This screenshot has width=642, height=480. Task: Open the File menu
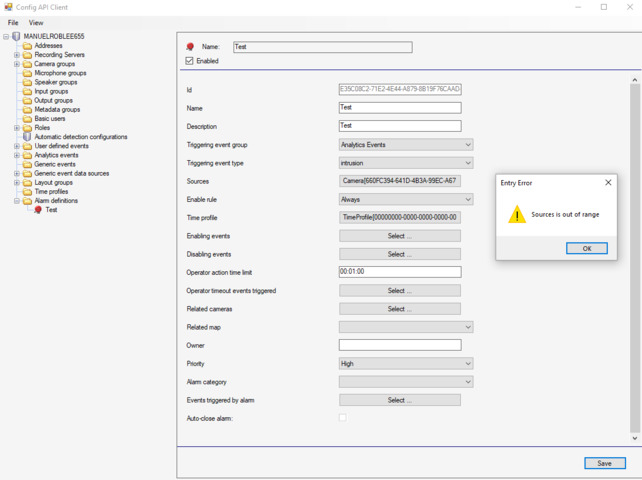coord(13,22)
